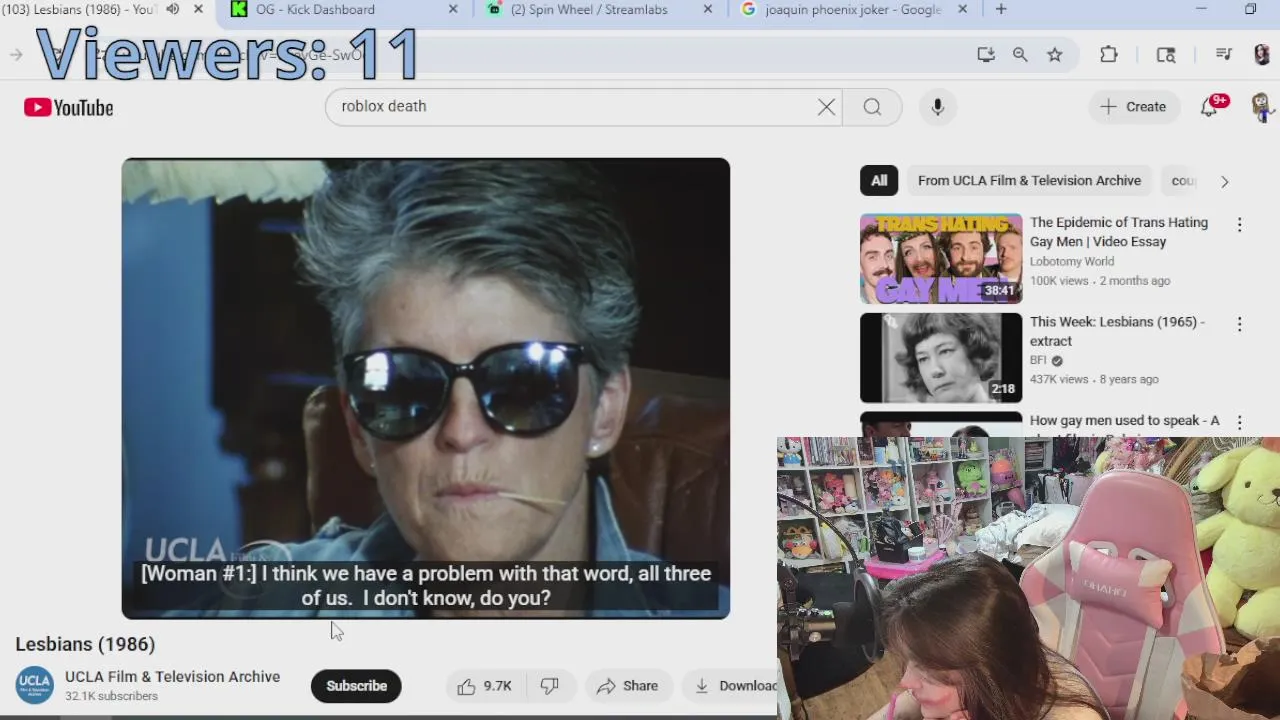1280x720 pixels.
Task: Subscribe to UCLA Film & Television Archive
Action: tap(356, 686)
